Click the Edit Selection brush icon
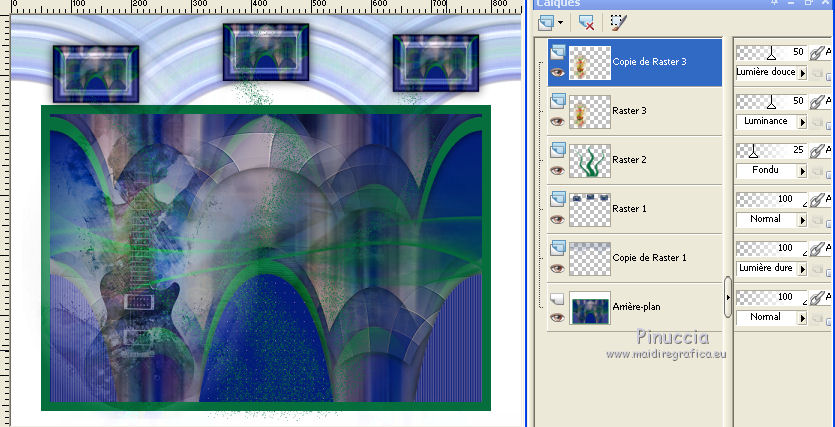The image size is (835, 427). [x=618, y=22]
